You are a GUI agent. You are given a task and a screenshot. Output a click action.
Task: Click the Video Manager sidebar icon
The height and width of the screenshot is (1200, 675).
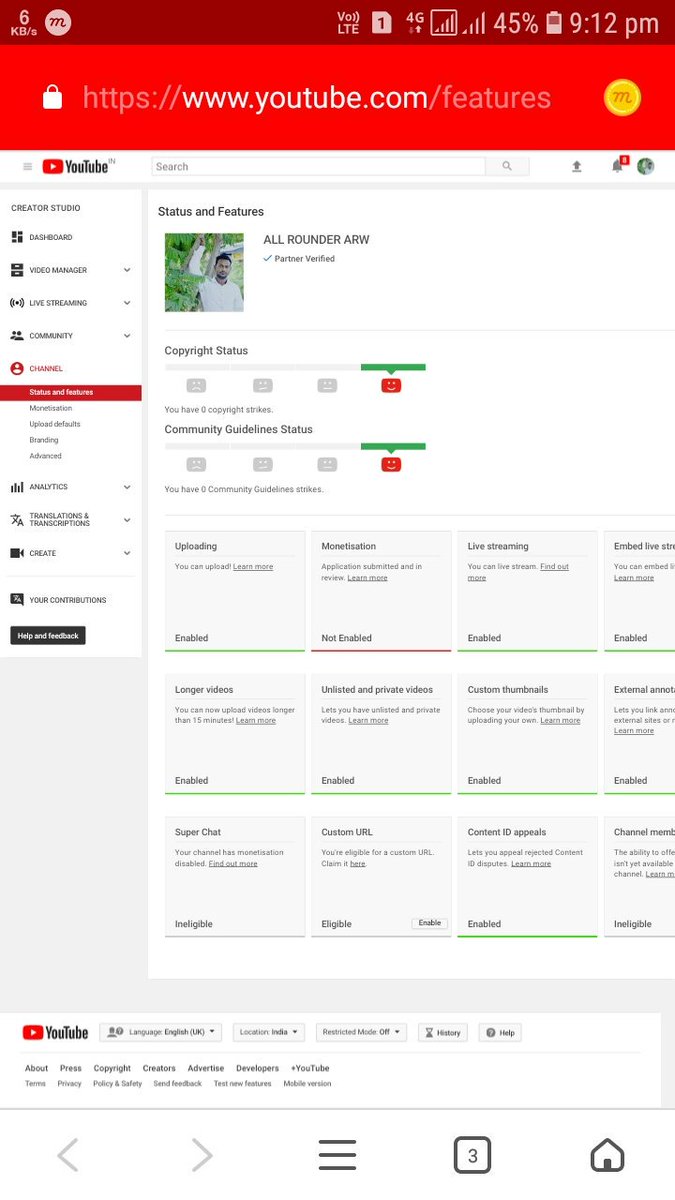coord(17,270)
